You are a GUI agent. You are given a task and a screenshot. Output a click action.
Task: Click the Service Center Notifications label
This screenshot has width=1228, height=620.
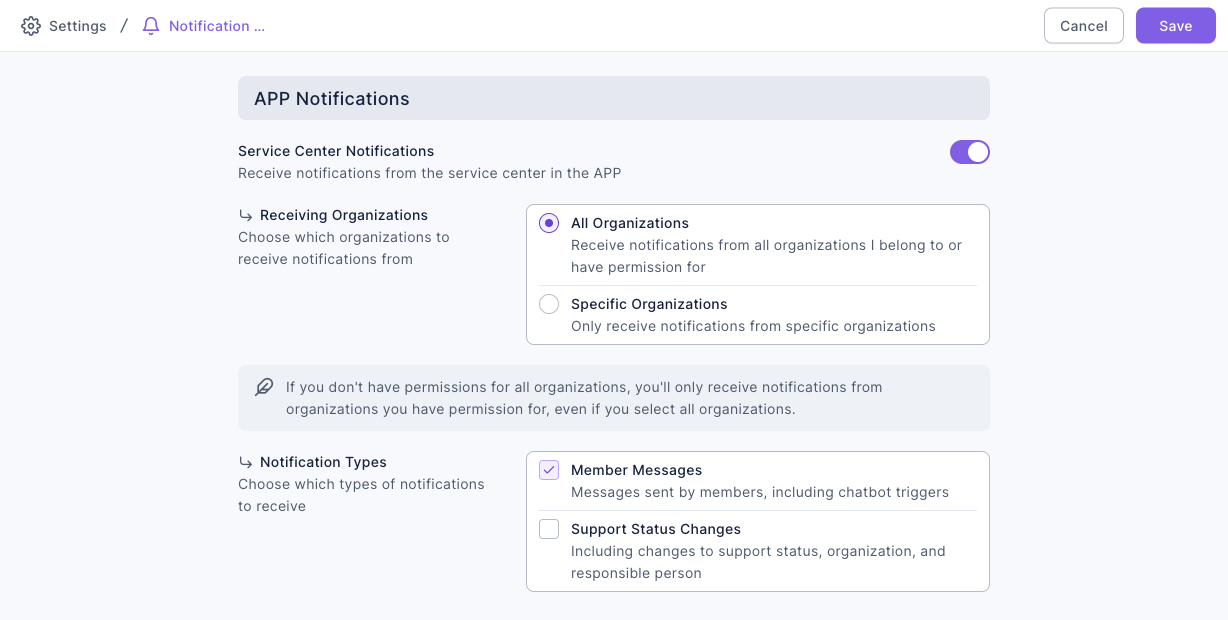click(x=336, y=151)
